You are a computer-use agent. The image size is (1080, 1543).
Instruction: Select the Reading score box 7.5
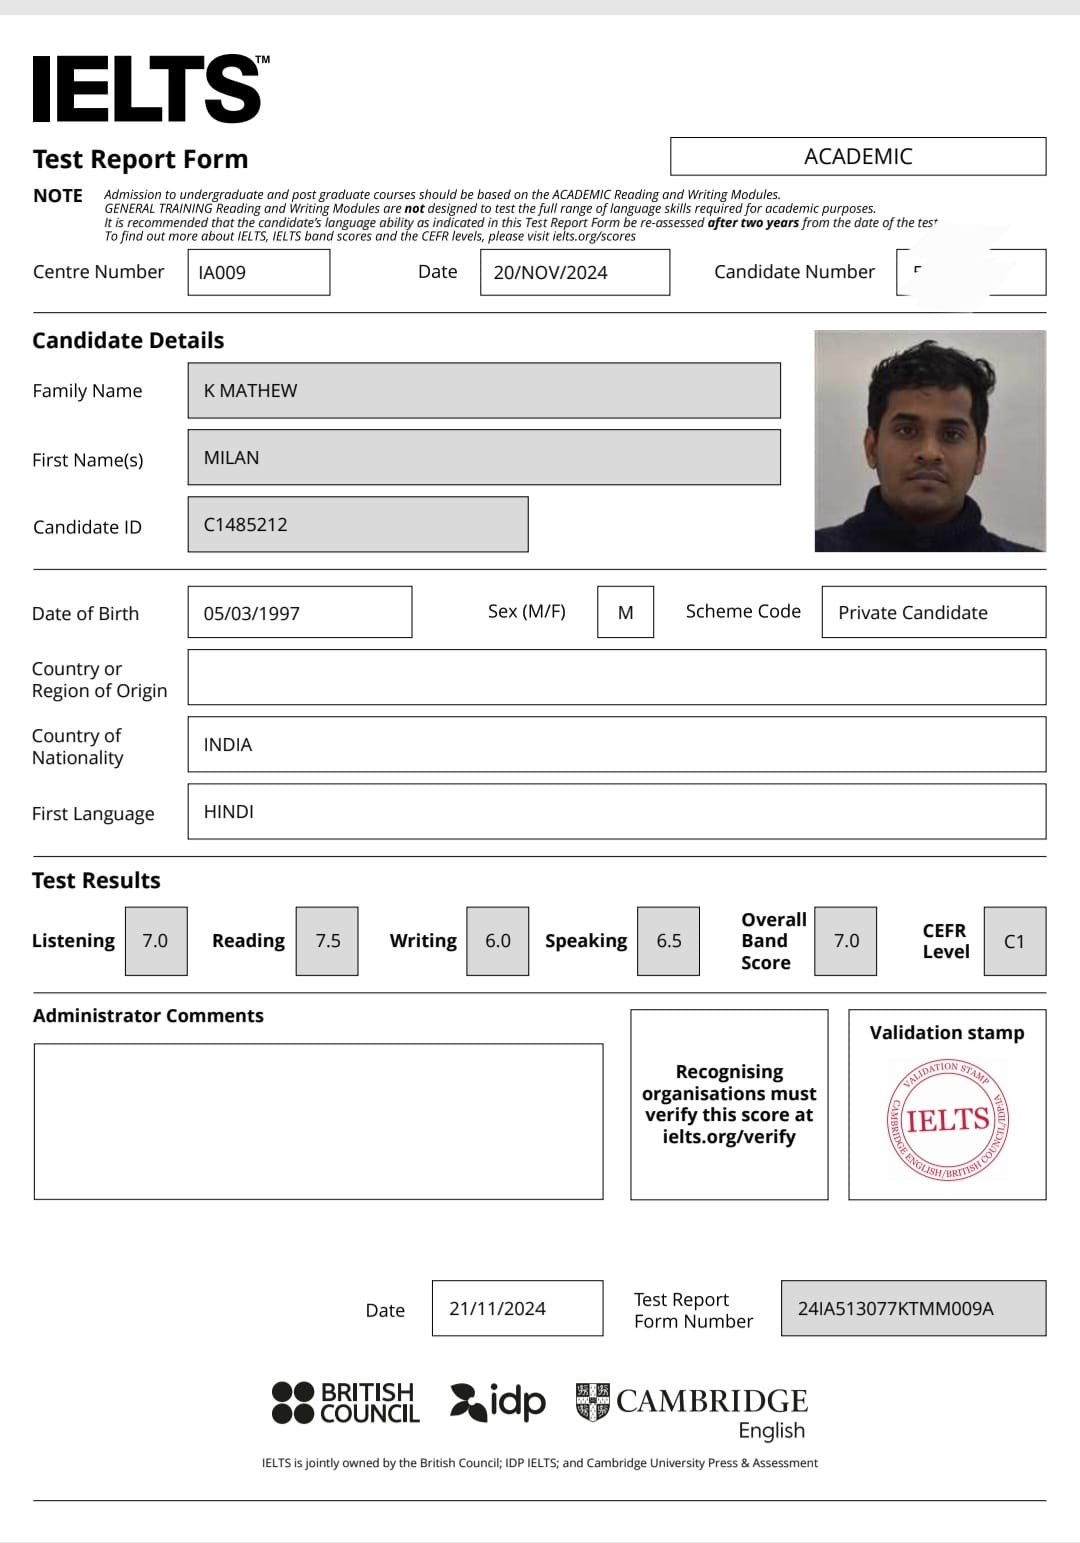coord(327,941)
